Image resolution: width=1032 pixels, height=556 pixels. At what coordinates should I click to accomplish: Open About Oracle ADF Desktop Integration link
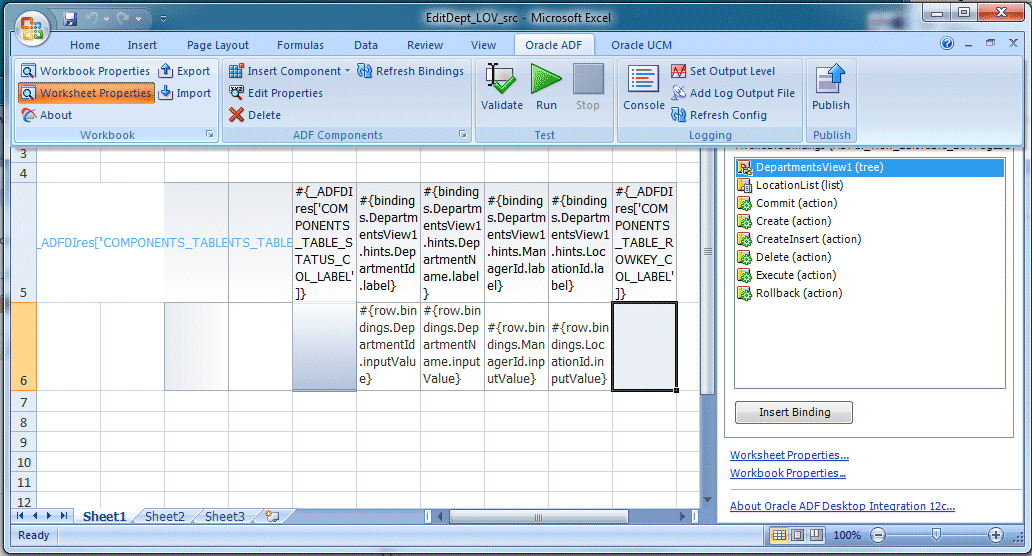842,506
